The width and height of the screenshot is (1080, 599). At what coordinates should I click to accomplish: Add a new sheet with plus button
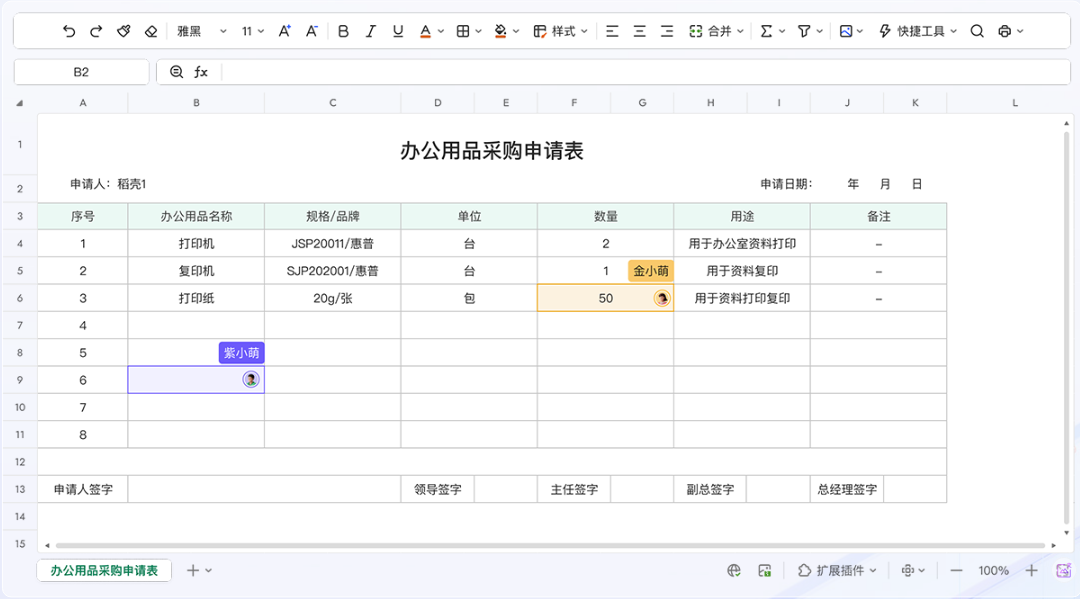pyautogui.click(x=193, y=570)
